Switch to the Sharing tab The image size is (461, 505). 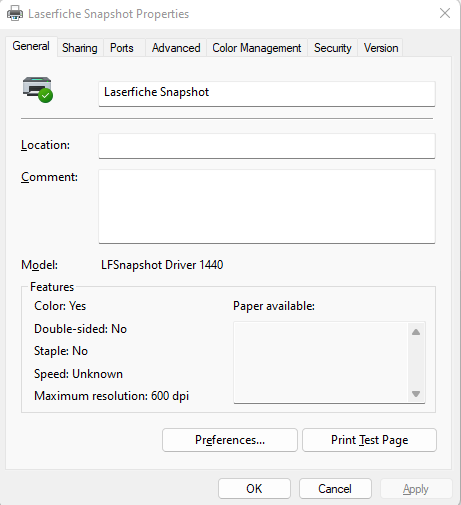(80, 48)
